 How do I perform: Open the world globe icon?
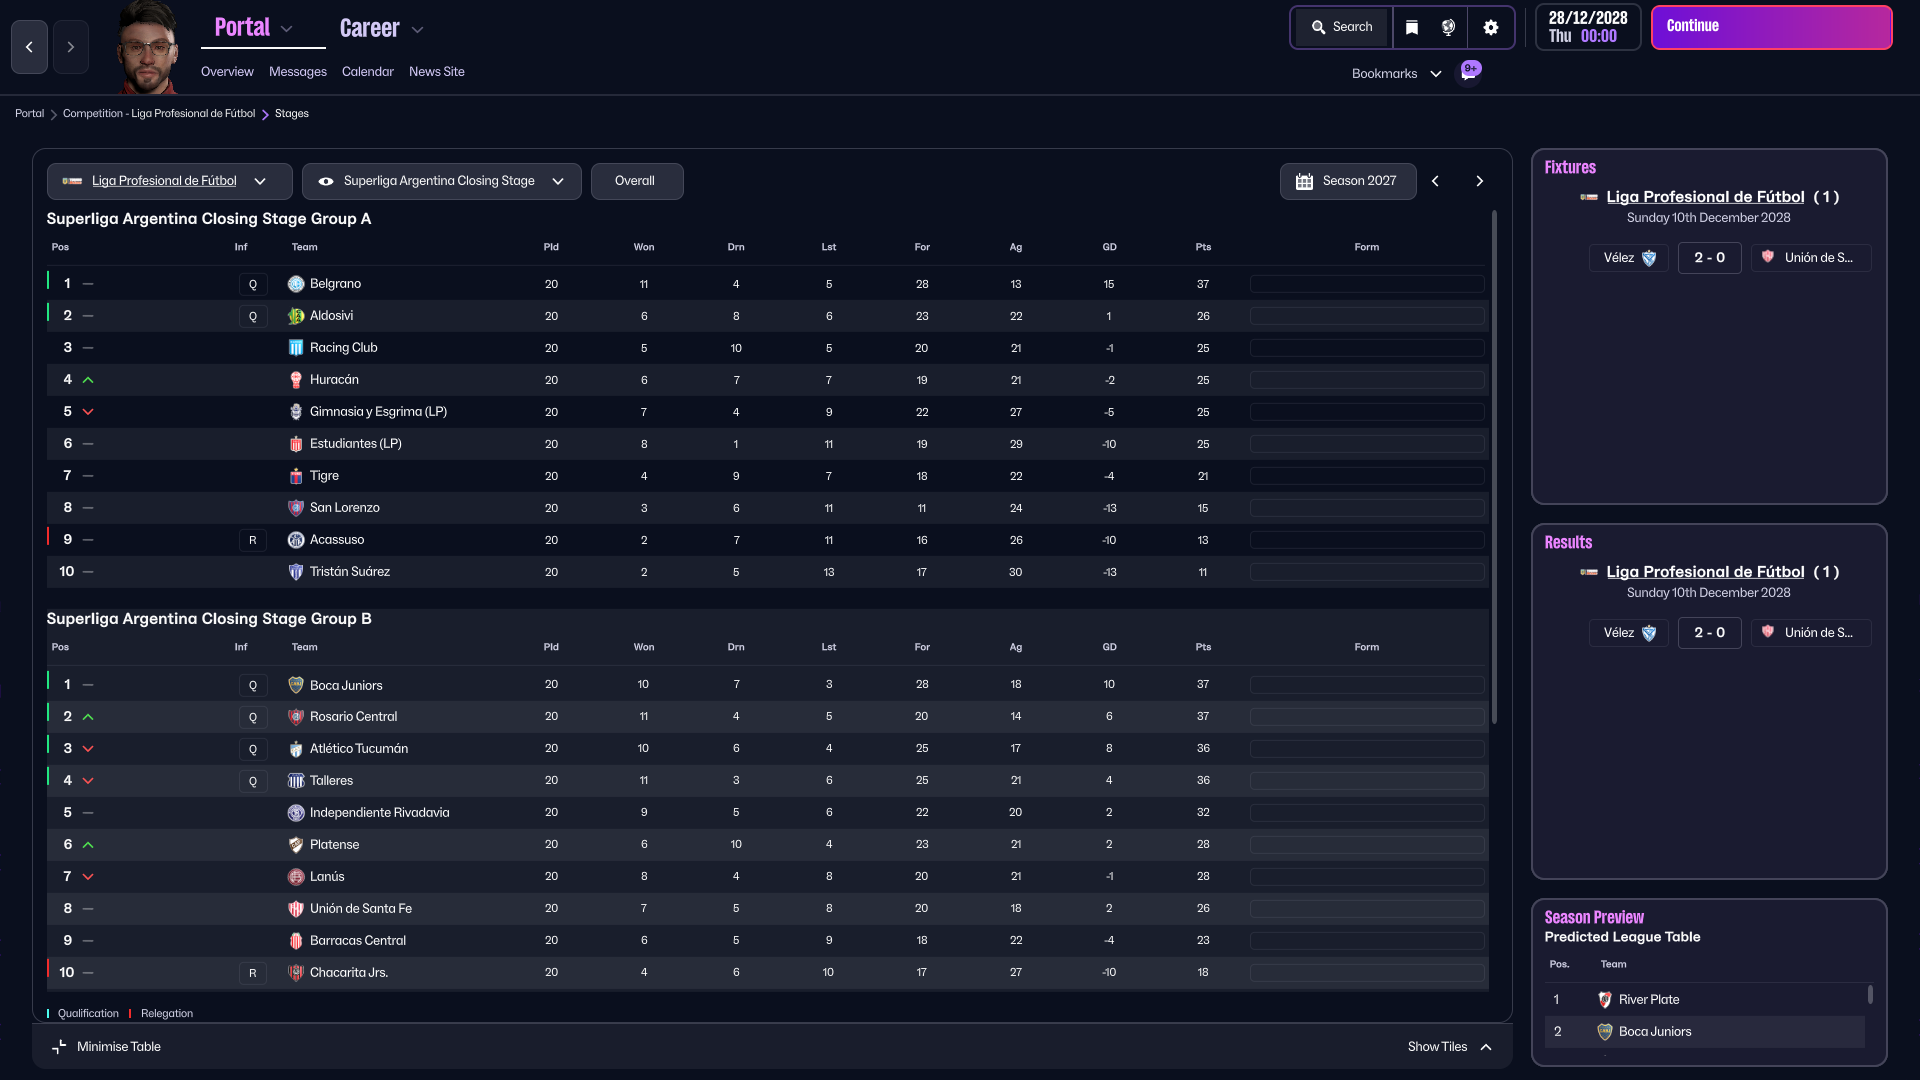[x=1448, y=27]
